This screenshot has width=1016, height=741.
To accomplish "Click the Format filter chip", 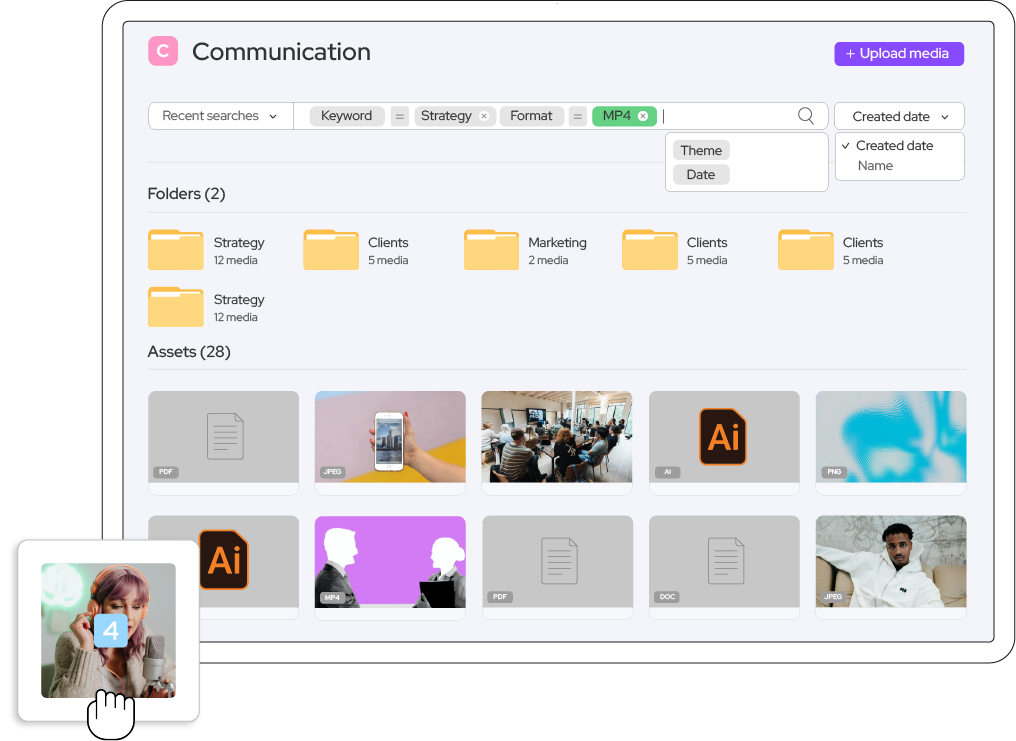I will (x=531, y=116).
